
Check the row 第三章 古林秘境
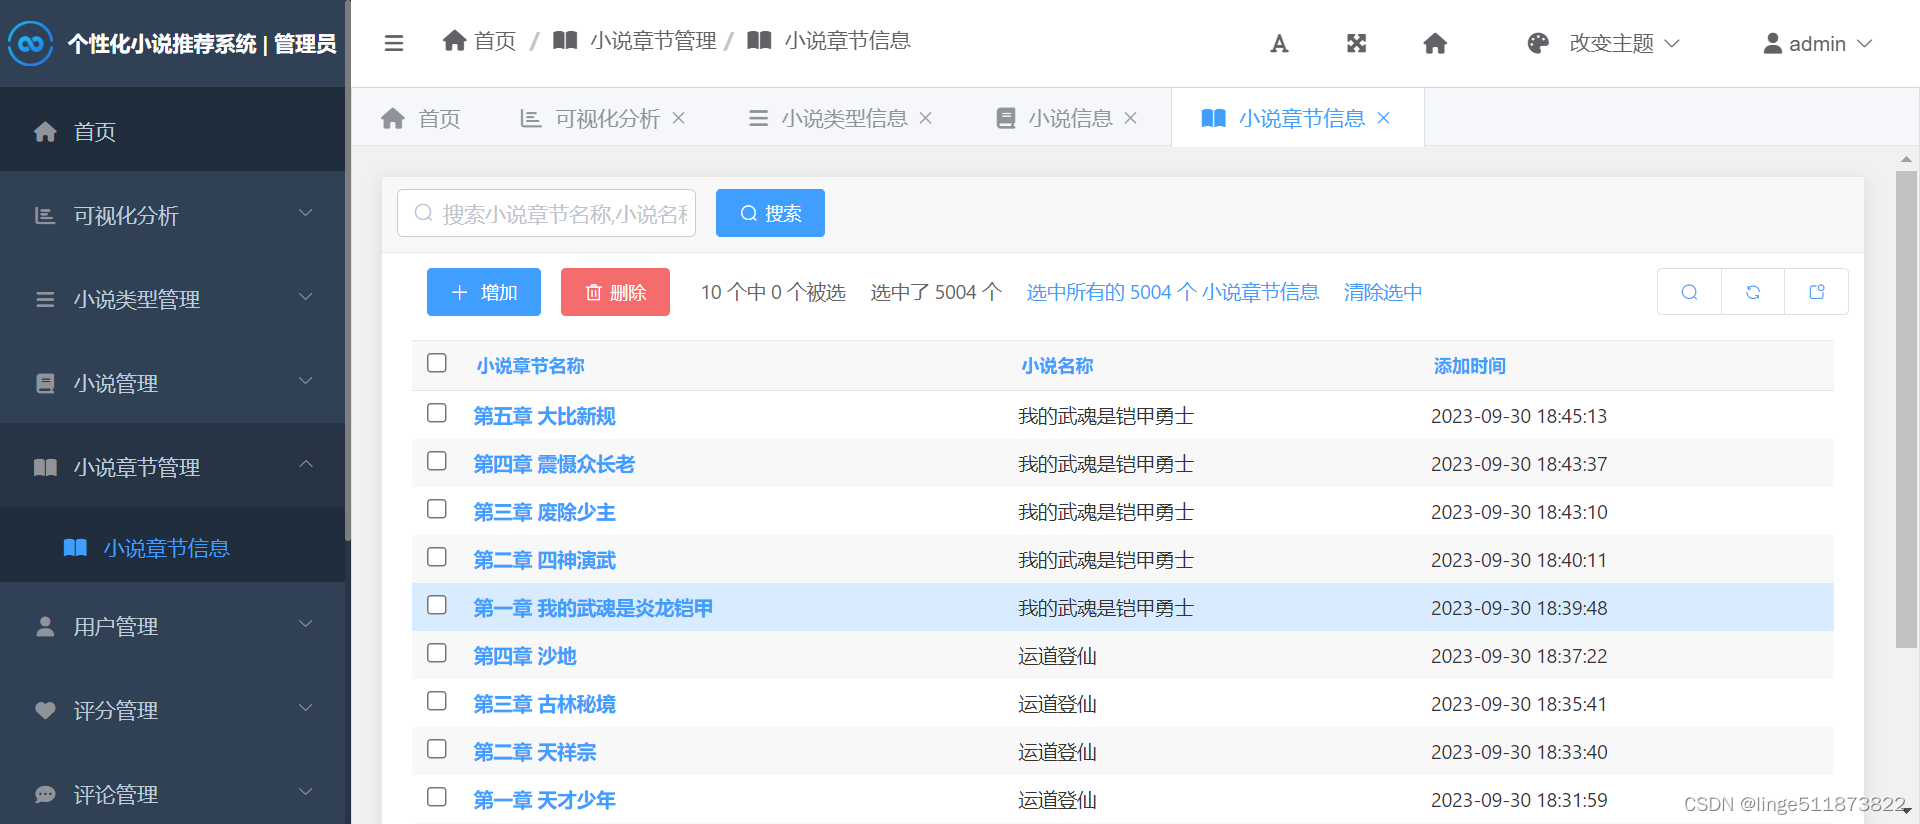tap(437, 701)
